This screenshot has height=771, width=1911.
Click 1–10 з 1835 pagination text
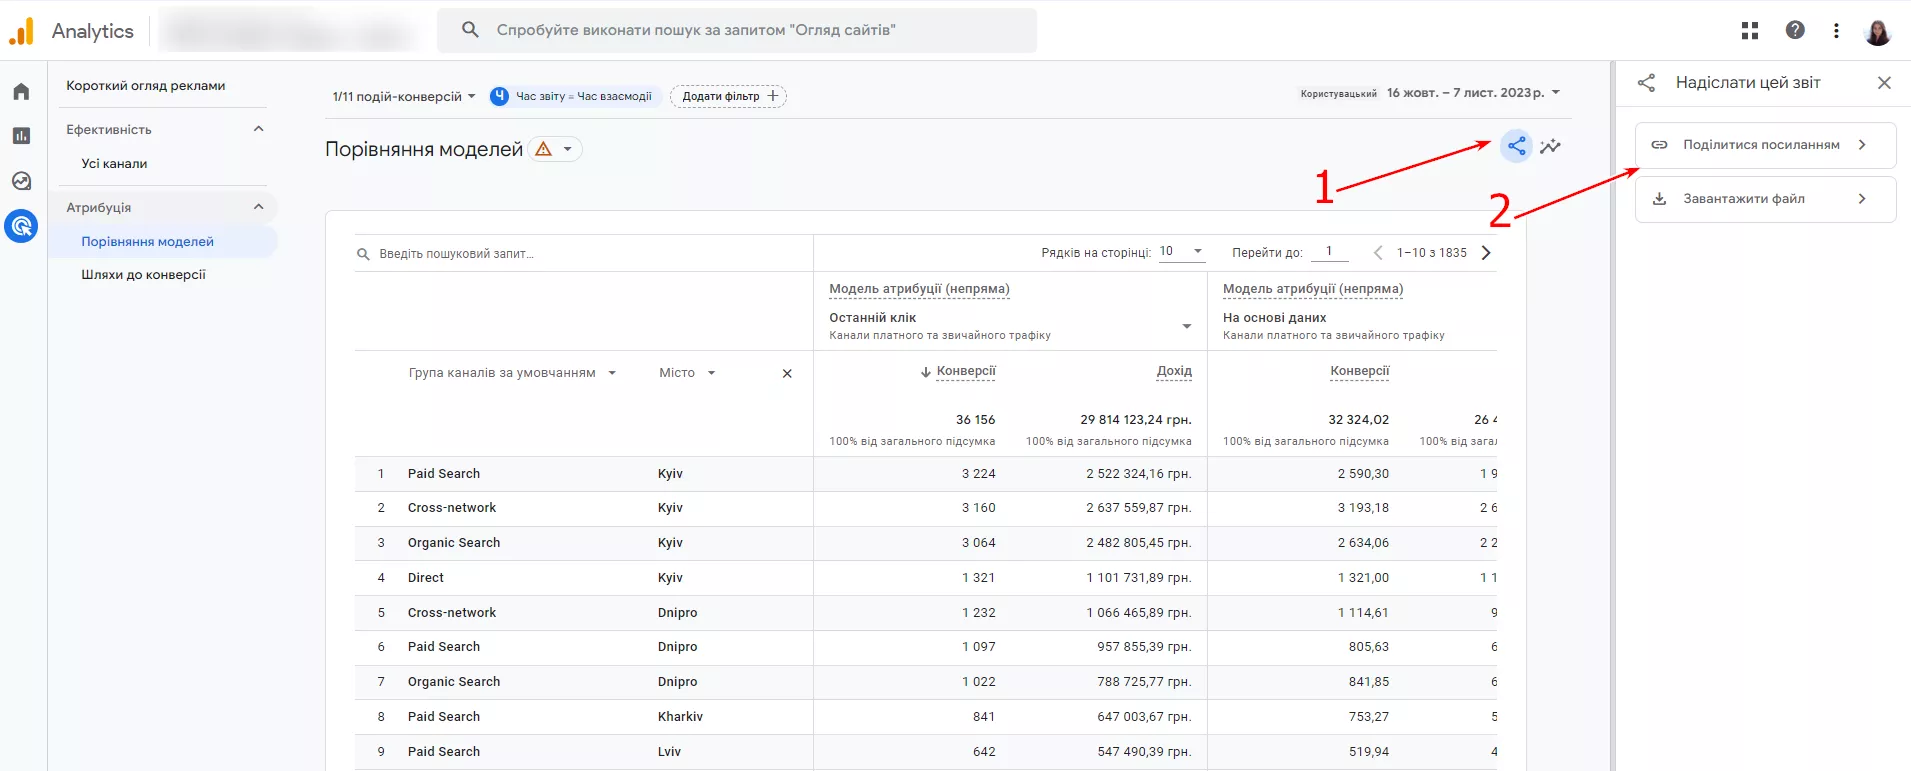pyautogui.click(x=1432, y=253)
